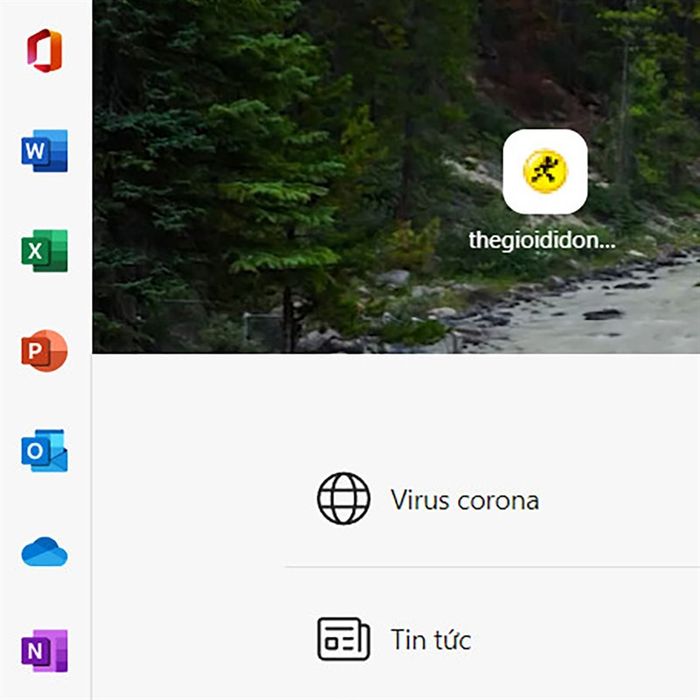Launch OneNote from the sidebar
This screenshot has height=700, width=700.
pos(44,651)
